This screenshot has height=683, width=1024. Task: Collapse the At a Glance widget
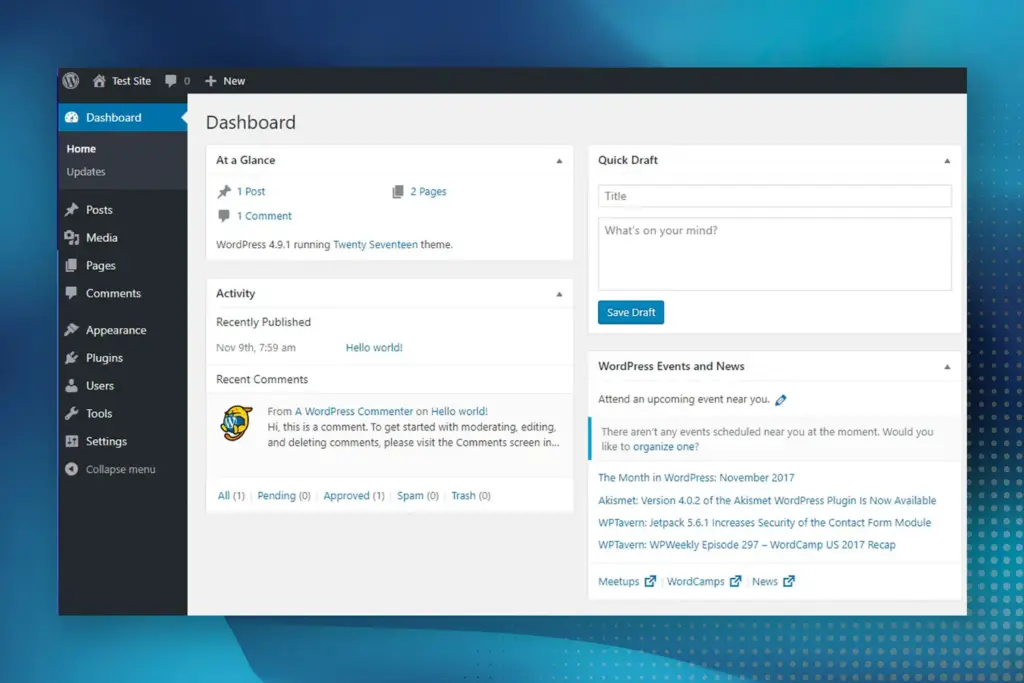(x=561, y=159)
